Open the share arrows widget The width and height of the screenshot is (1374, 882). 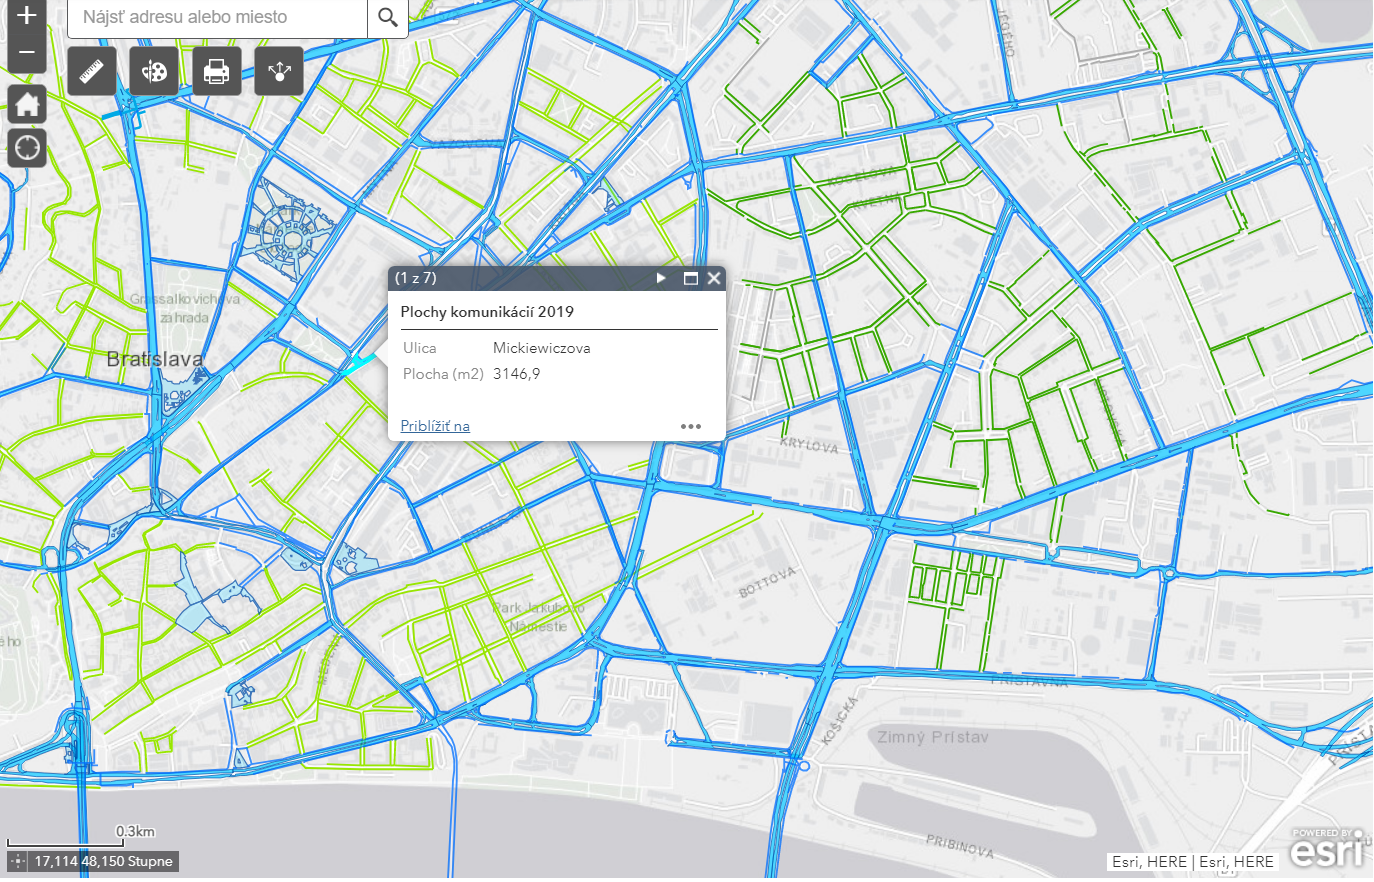pyautogui.click(x=279, y=71)
